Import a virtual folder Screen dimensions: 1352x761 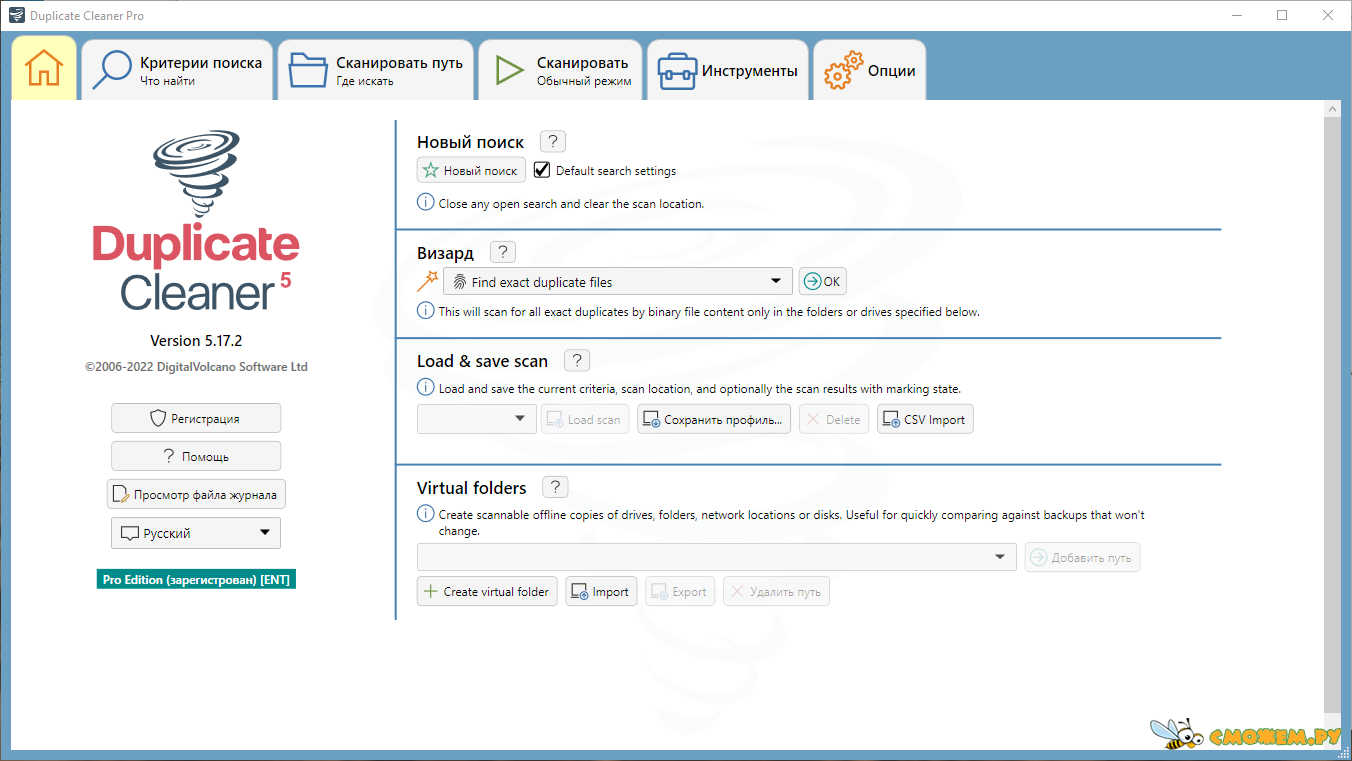(600, 591)
